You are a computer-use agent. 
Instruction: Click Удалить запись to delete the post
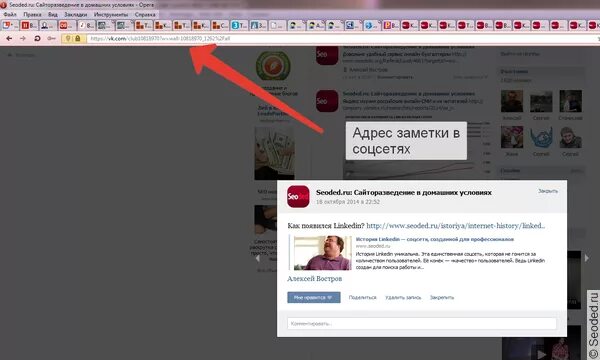(403, 297)
